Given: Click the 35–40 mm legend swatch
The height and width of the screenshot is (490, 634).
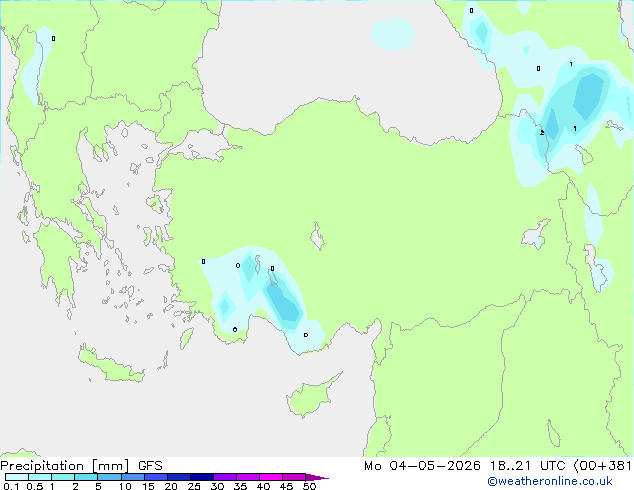Looking at the screenshot, I should coord(248,477).
